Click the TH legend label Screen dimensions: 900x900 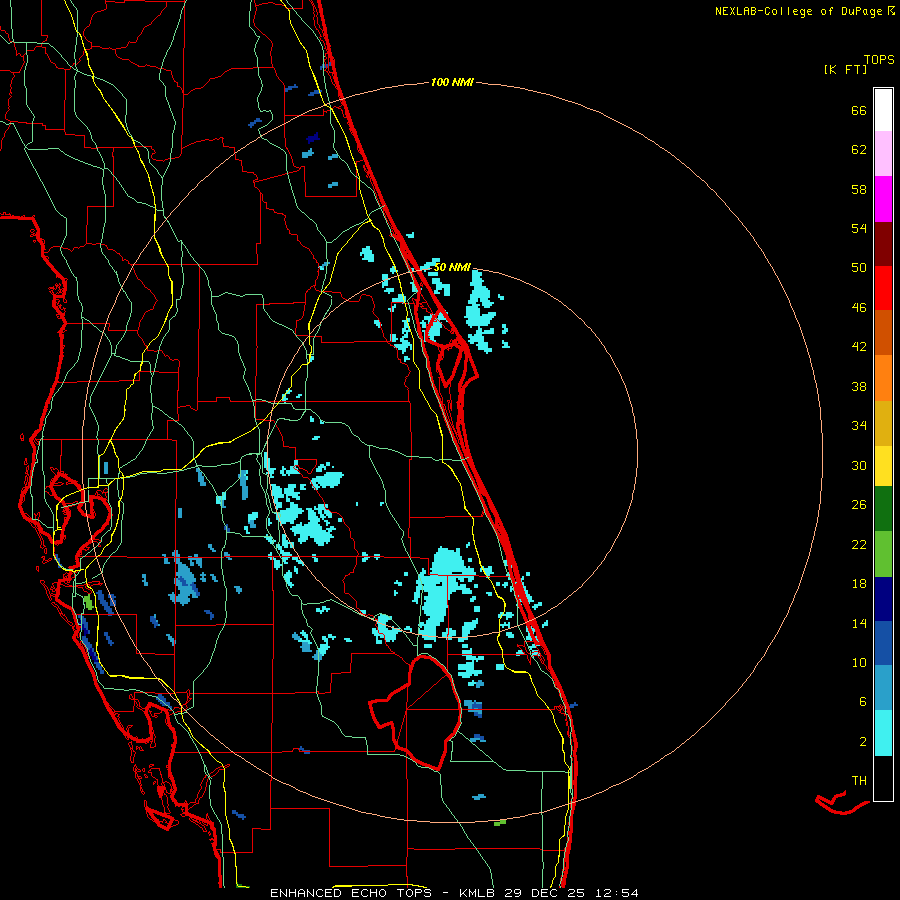coord(859,781)
